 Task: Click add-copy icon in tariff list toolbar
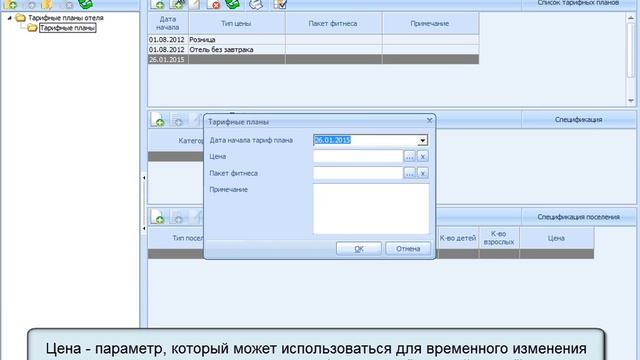[x=178, y=4]
